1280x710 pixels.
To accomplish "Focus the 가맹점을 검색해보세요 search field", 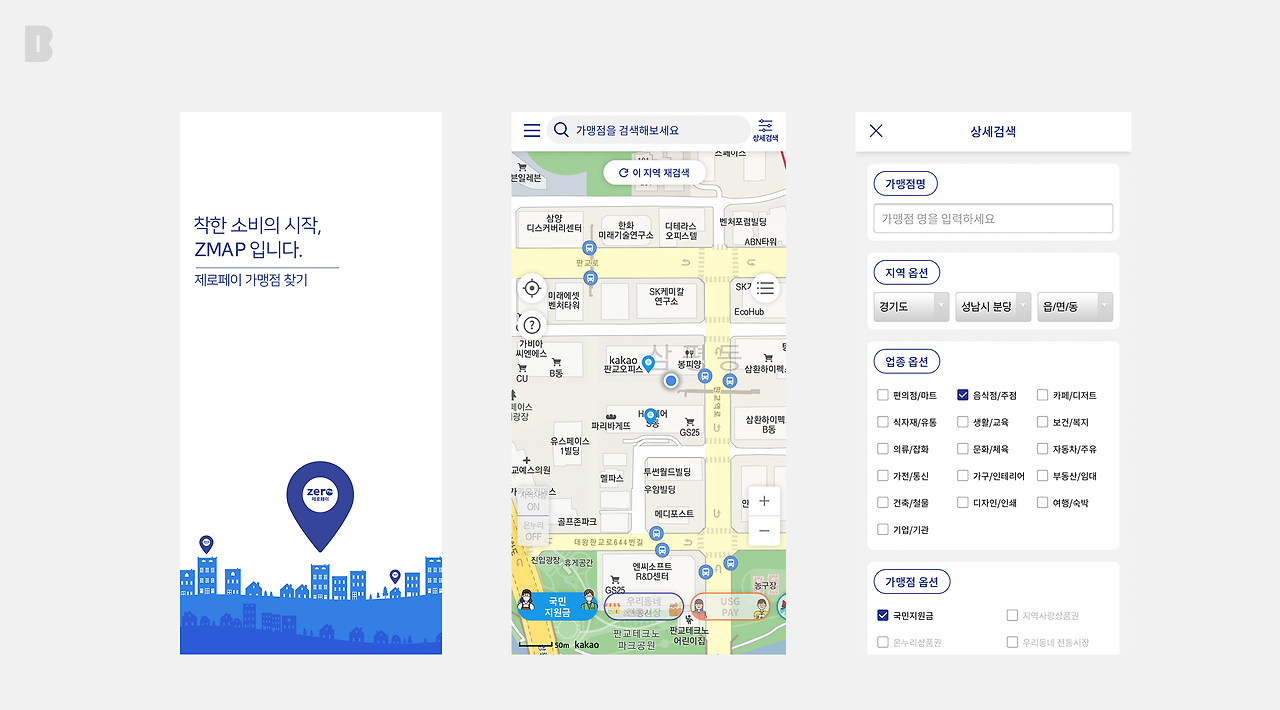I will click(648, 130).
